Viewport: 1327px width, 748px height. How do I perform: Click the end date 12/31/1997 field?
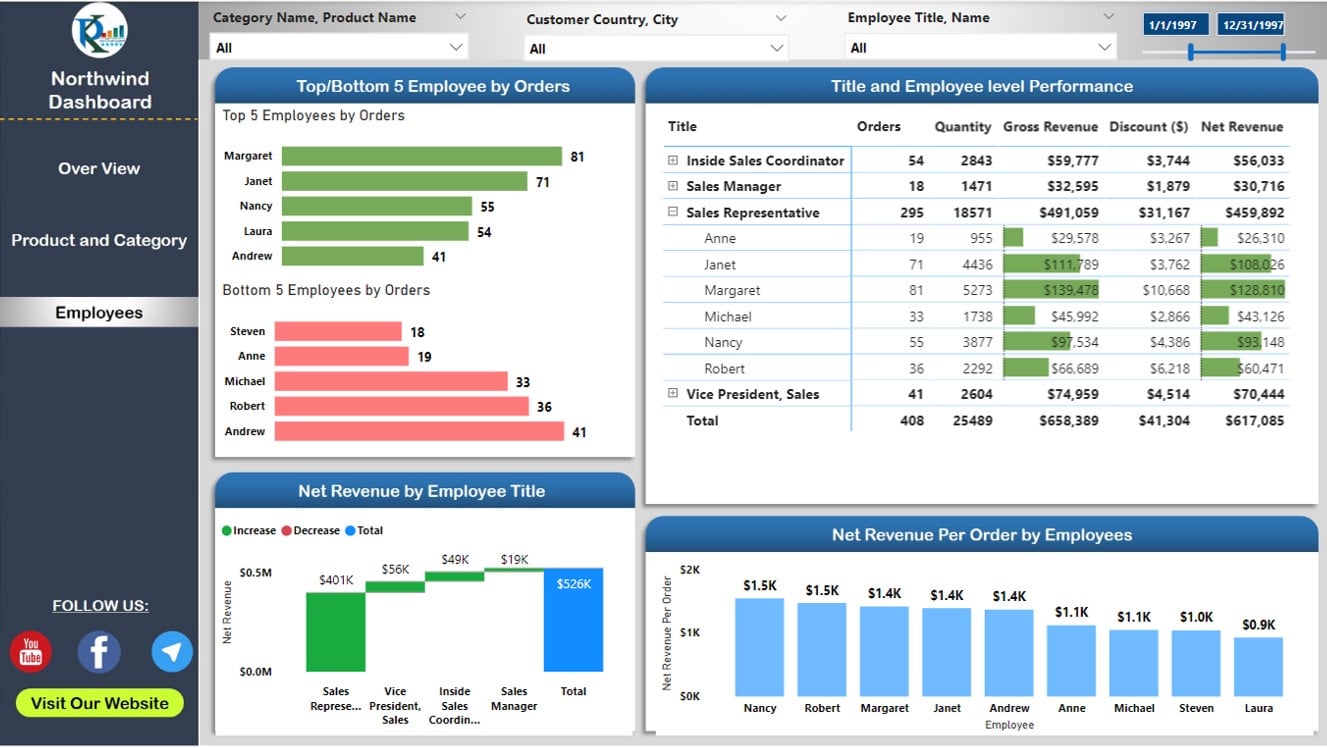click(1252, 25)
